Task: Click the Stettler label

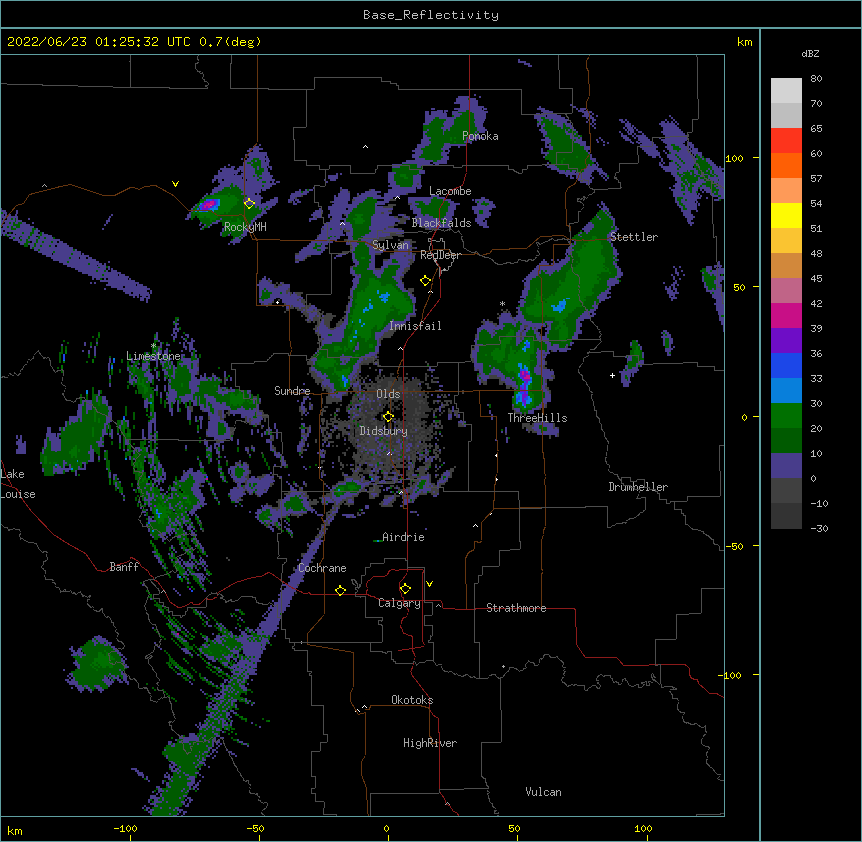Action: click(x=634, y=237)
